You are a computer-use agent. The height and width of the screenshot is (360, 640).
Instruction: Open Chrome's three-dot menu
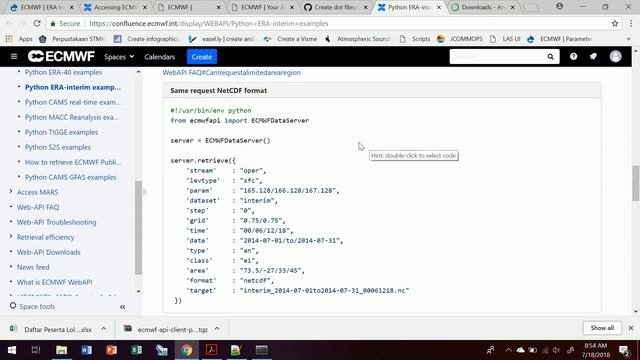[631, 24]
